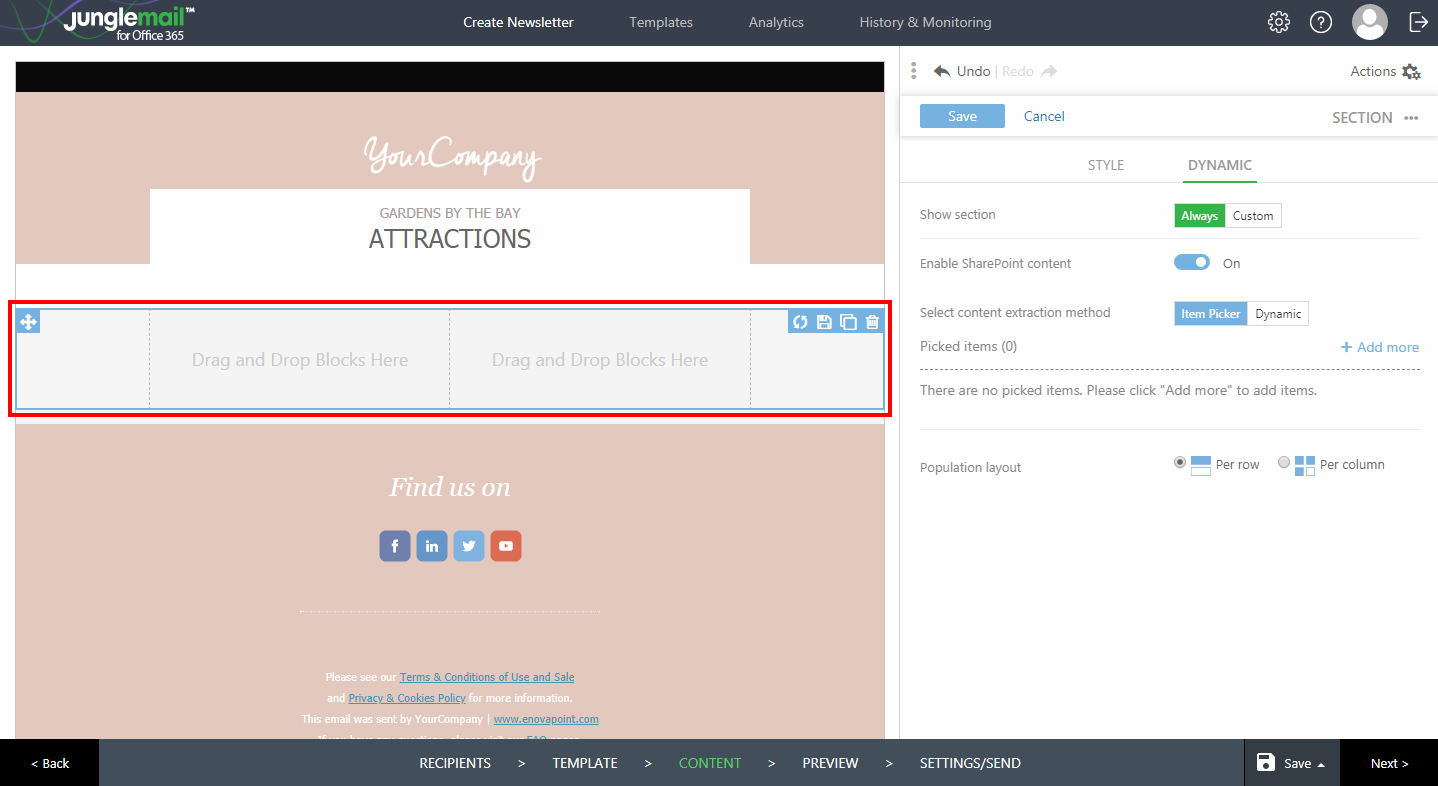
Task: Open the Privacy & Cookies Policy link
Action: [406, 697]
